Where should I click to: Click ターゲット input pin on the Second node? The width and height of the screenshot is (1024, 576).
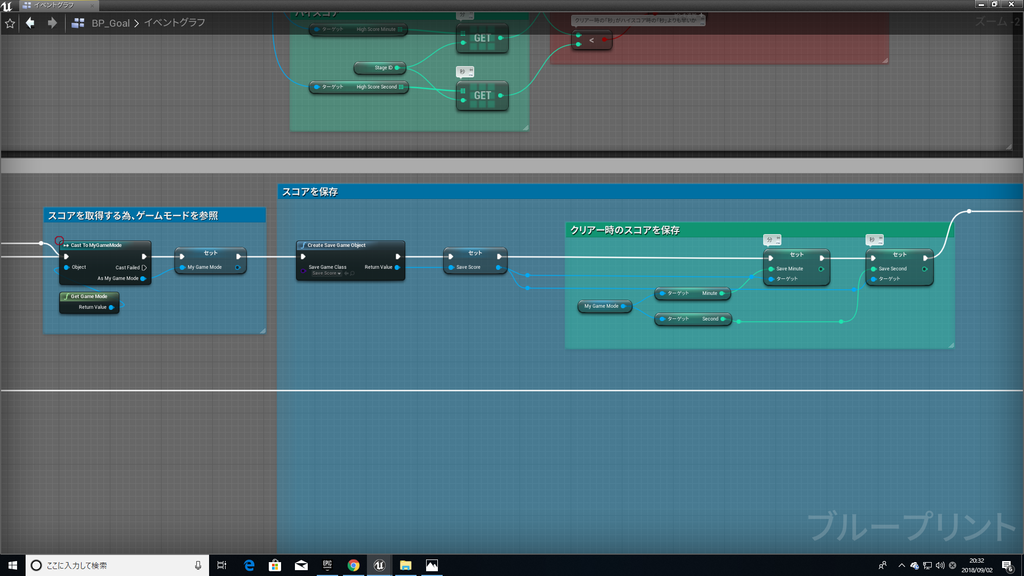[662, 319]
